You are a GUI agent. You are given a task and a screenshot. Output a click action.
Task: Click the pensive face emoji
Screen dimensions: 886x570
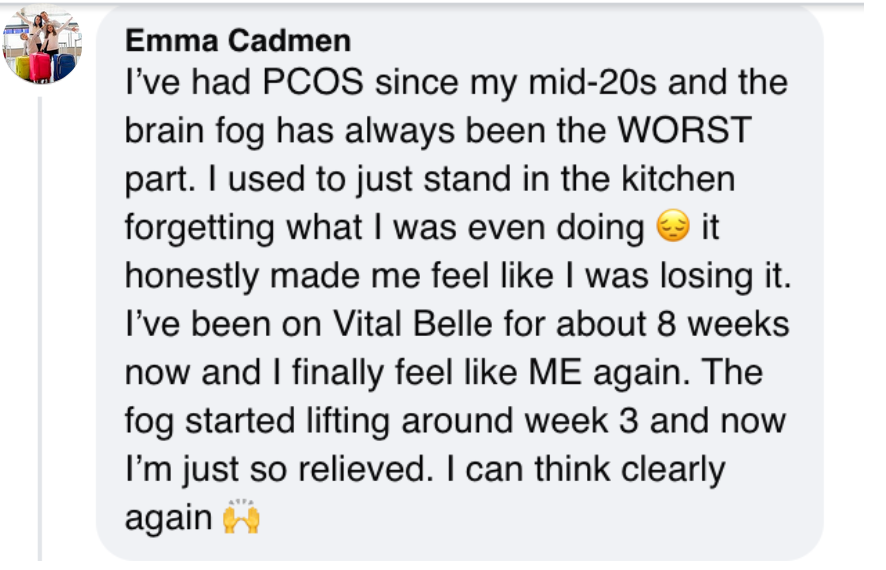tap(673, 226)
